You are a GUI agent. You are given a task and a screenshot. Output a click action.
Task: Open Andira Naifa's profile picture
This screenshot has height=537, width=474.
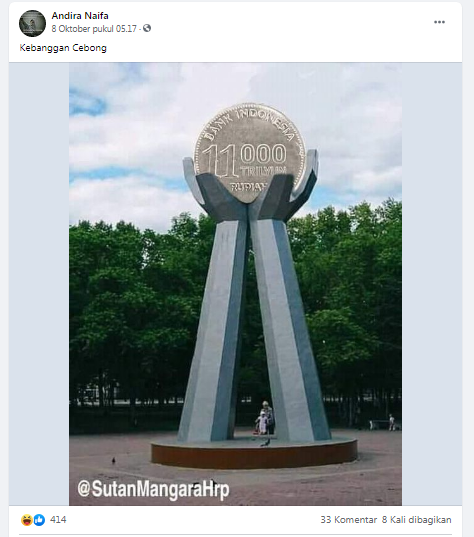coord(32,23)
